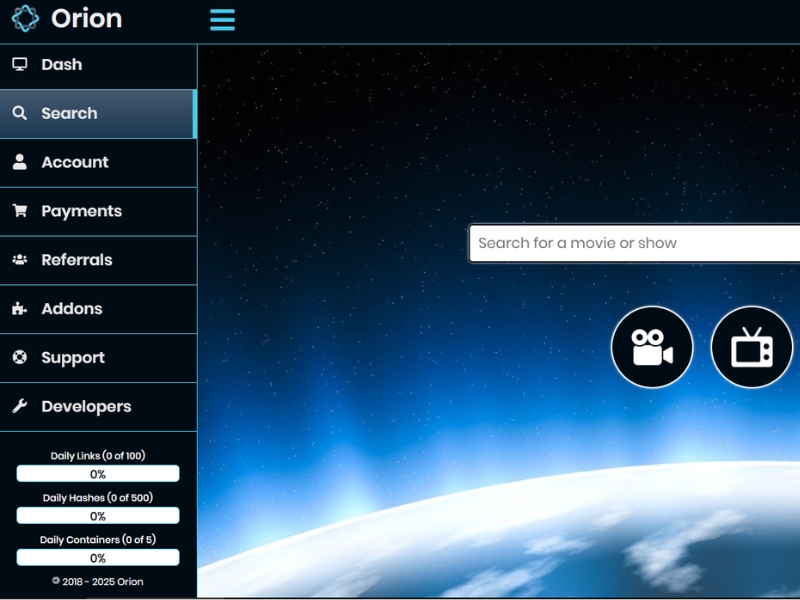
Task: Click the Referrals people group icon
Action: 19,260
